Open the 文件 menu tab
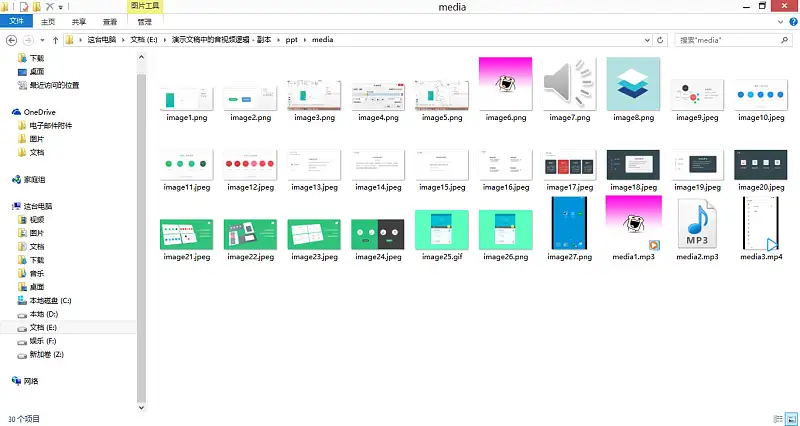Viewport: 800px width, 426px height. pyautogui.click(x=16, y=21)
